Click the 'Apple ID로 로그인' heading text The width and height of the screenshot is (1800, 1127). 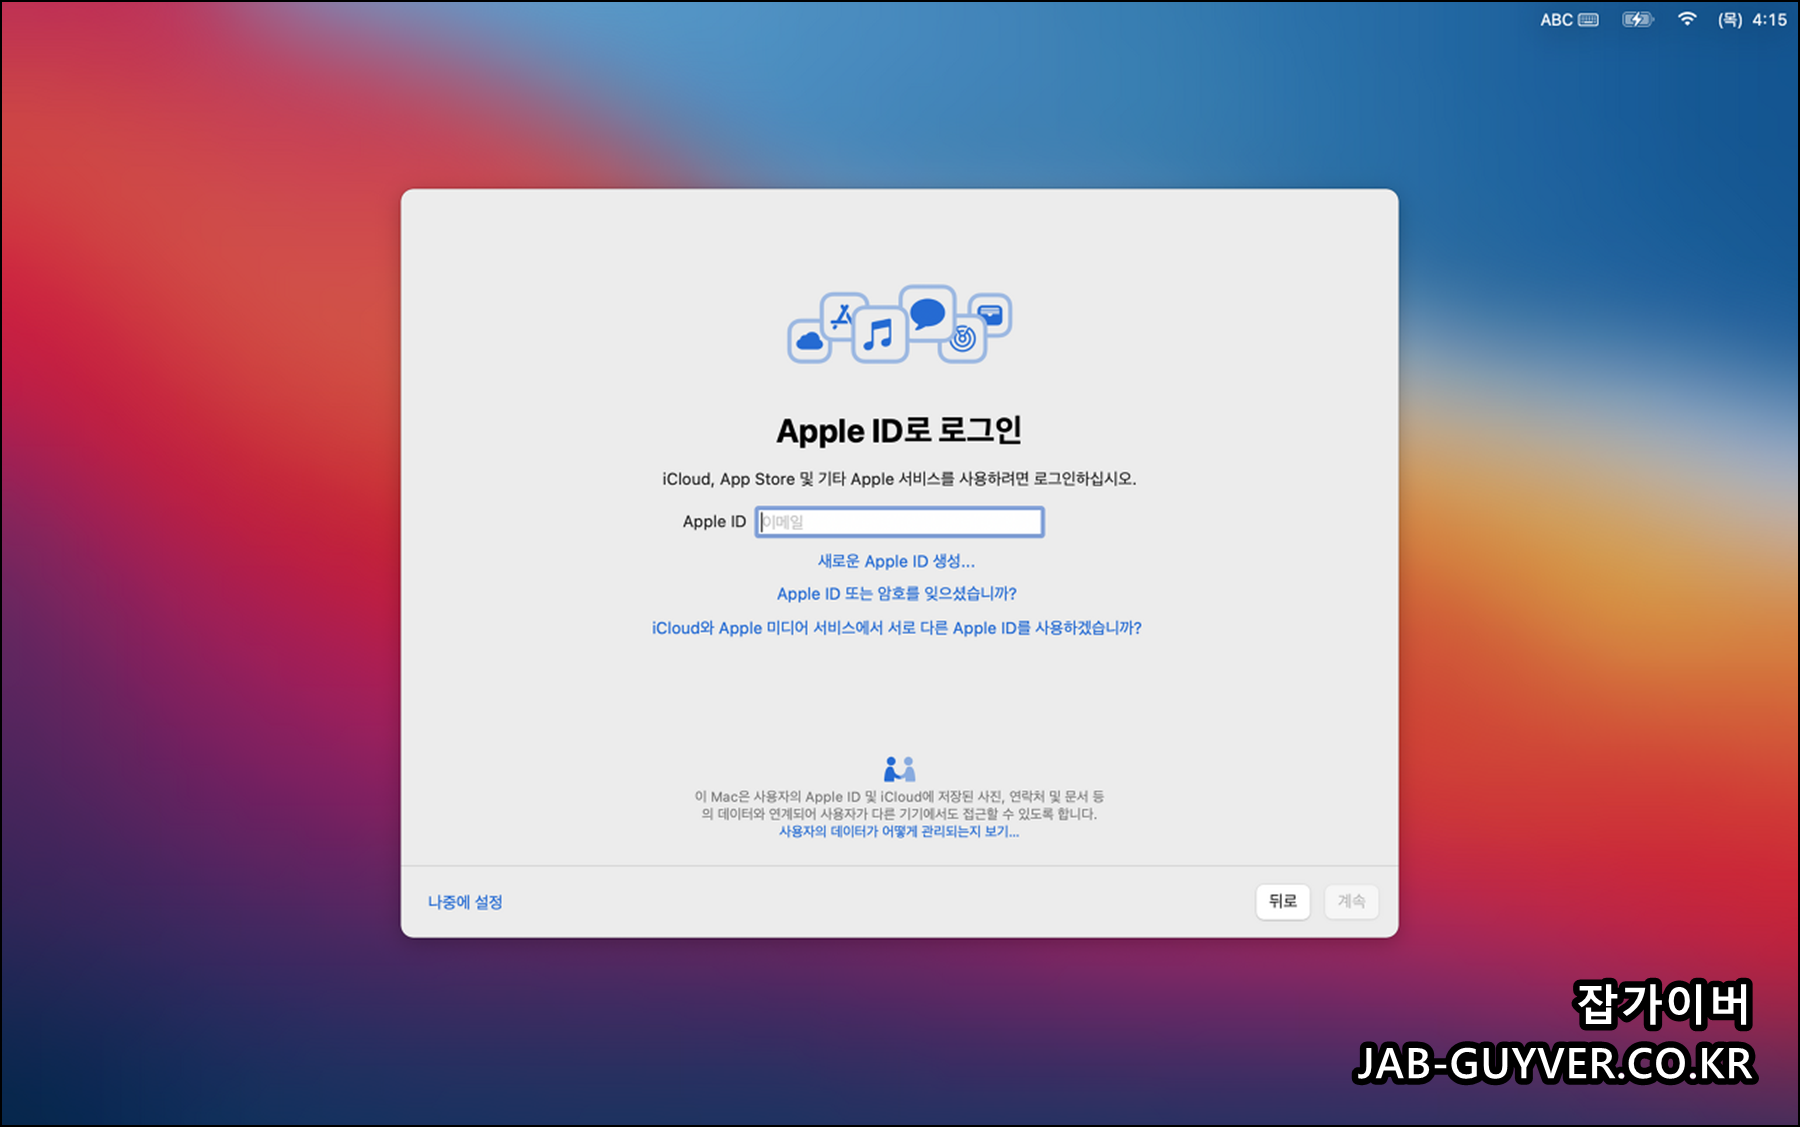(x=899, y=430)
